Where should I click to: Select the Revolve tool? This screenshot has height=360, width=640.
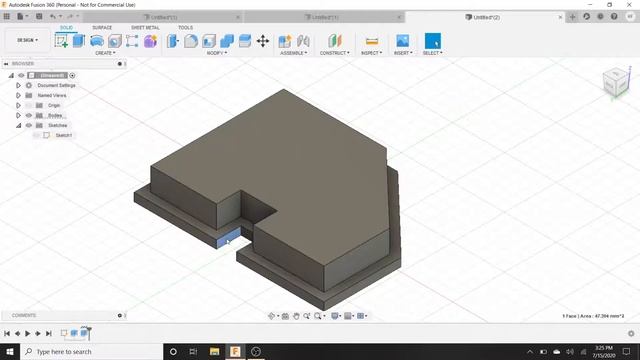click(97, 41)
